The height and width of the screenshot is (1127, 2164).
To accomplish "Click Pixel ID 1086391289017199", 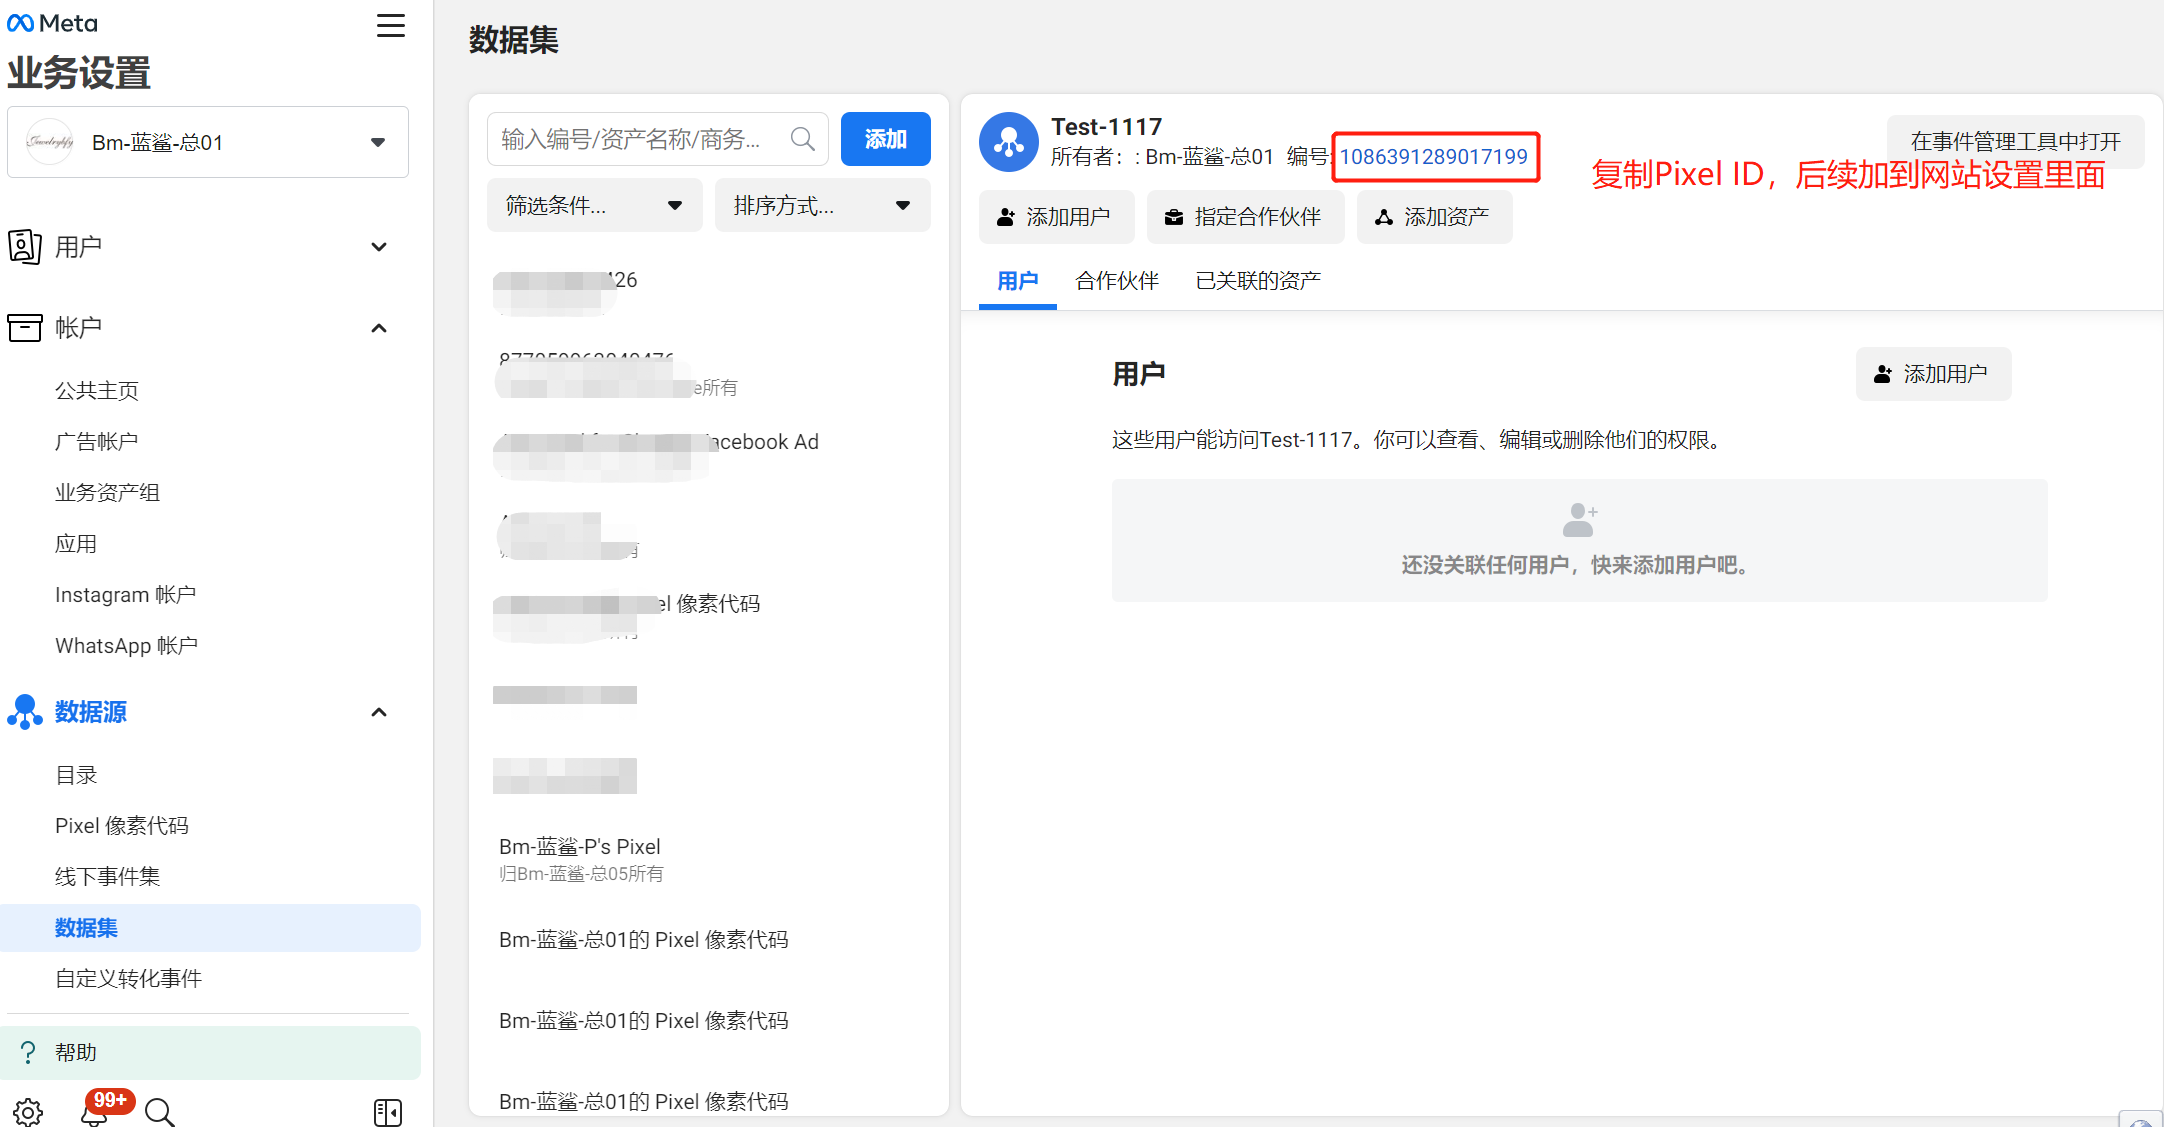I will [1434, 157].
